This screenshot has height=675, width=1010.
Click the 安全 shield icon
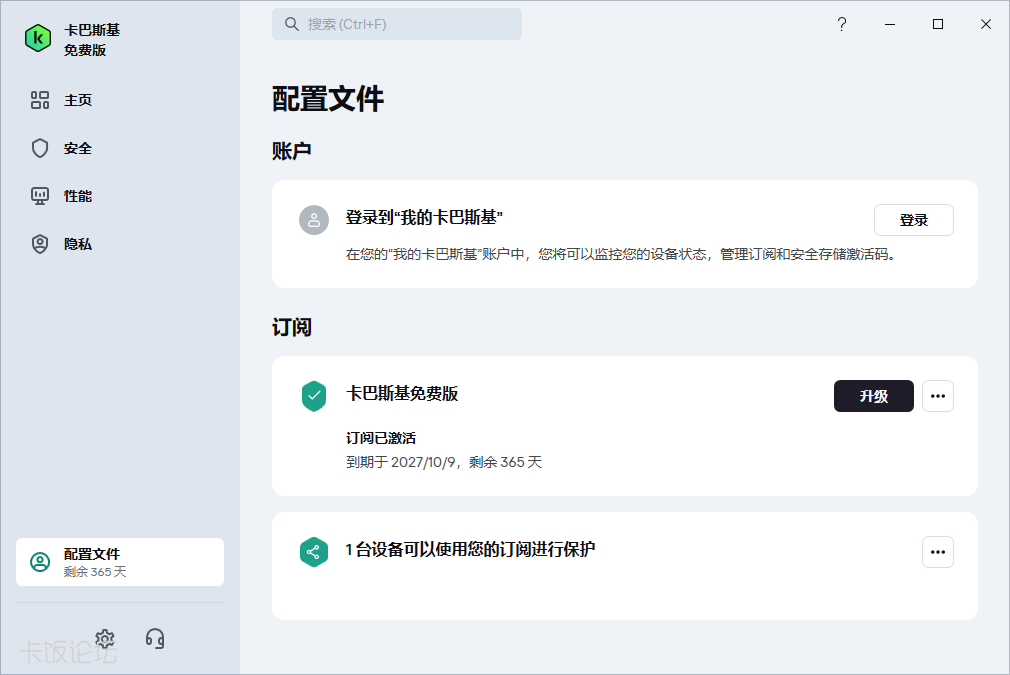click(40, 148)
